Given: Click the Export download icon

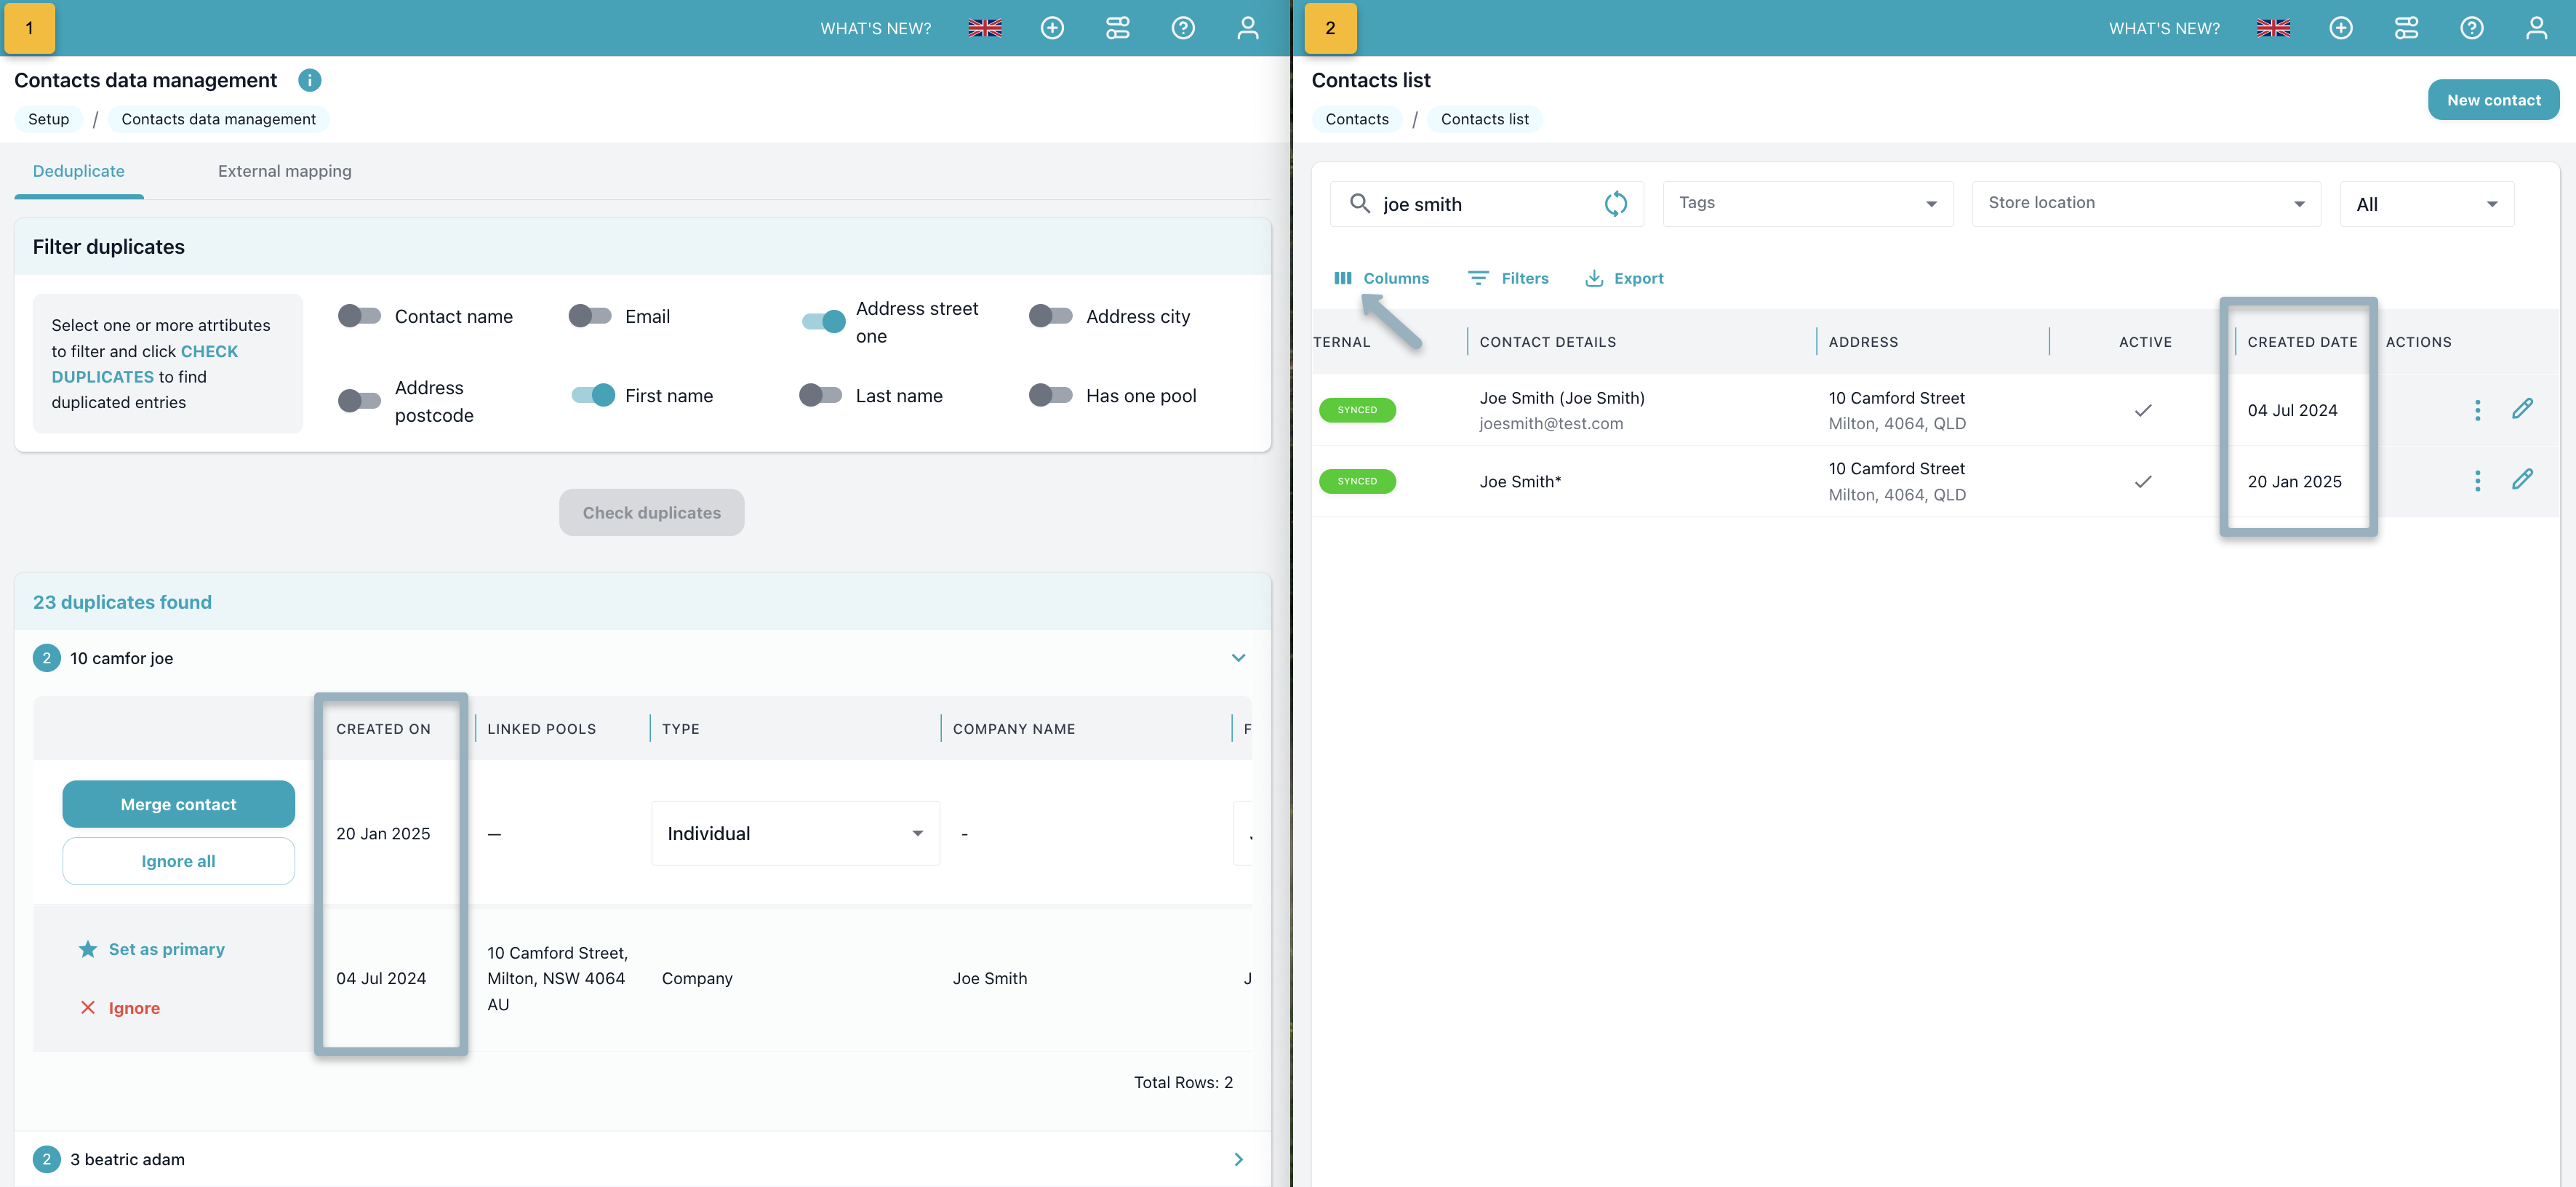Looking at the screenshot, I should click(1593, 278).
